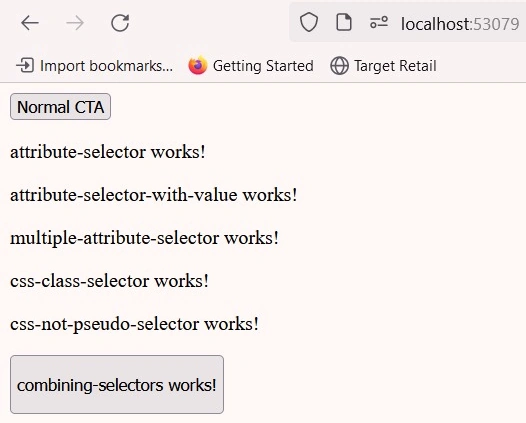Click the Normal CTA button
The width and height of the screenshot is (526, 423).
(x=60, y=107)
